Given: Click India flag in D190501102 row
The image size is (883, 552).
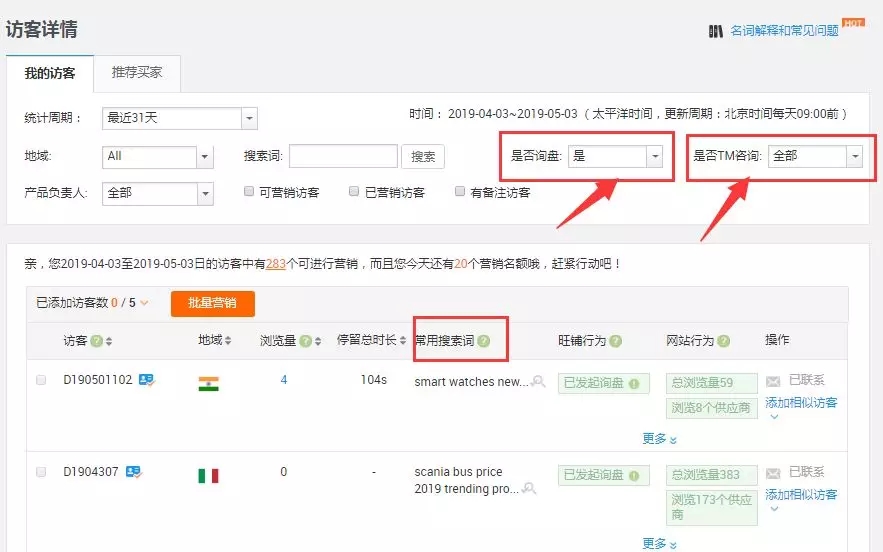Looking at the screenshot, I should coord(208,384).
